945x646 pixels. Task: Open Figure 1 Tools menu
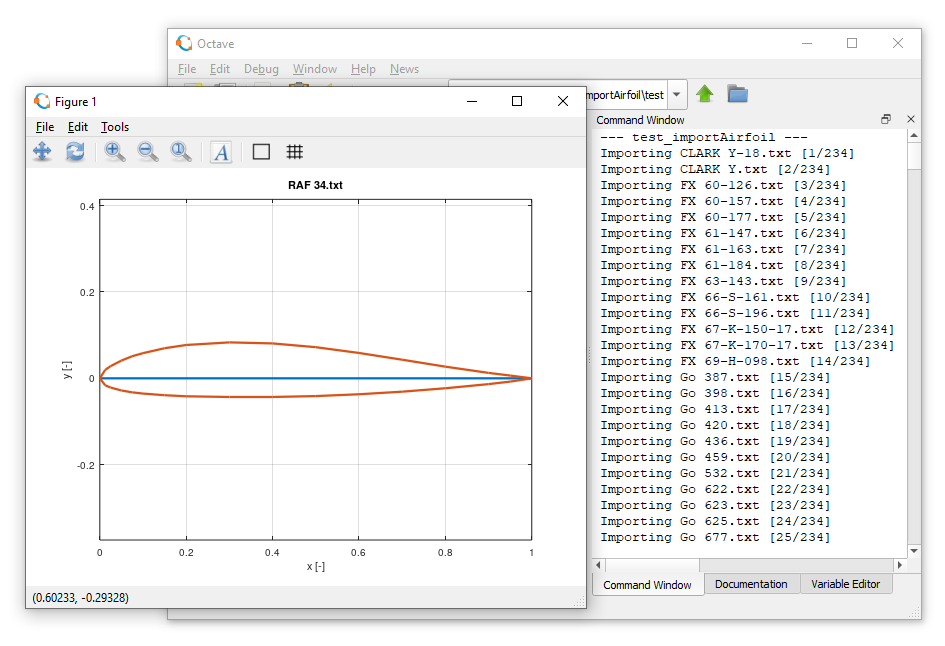(115, 127)
